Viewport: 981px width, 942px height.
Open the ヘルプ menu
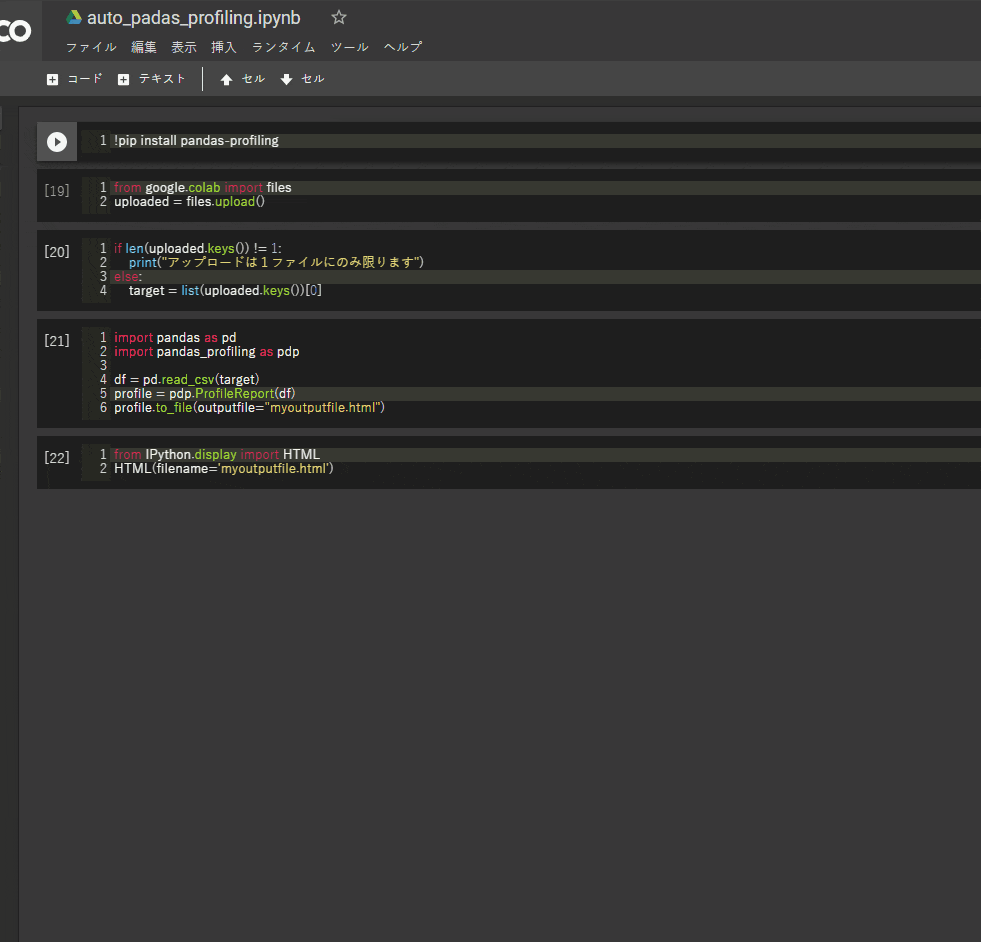coord(403,47)
